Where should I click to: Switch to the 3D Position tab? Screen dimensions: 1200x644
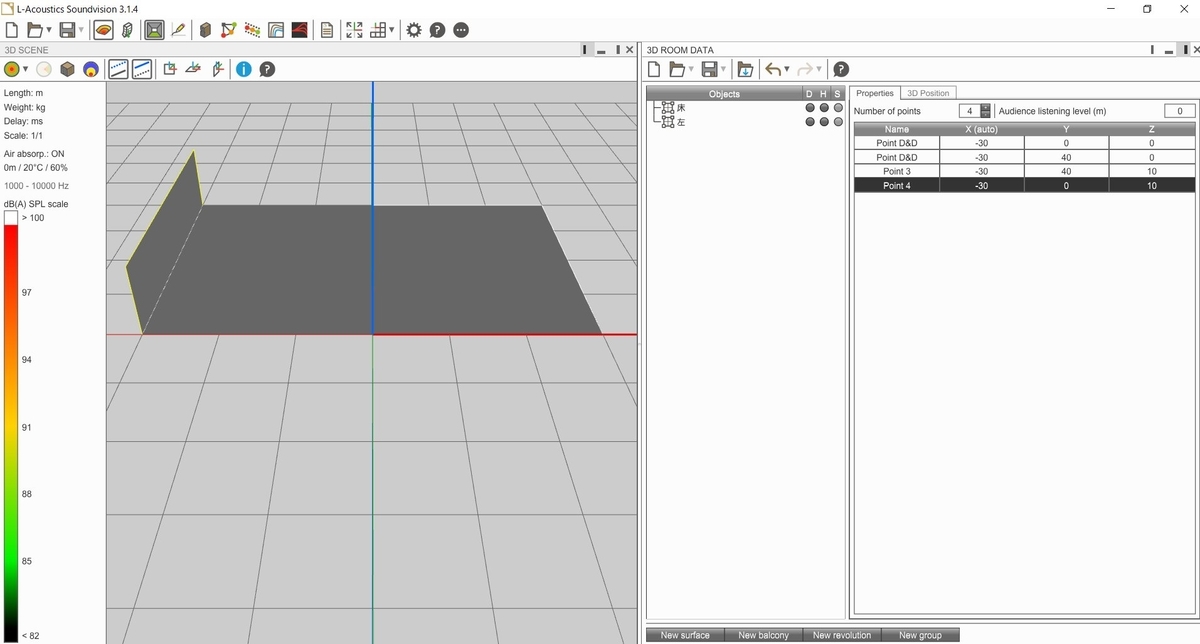[x=928, y=93]
